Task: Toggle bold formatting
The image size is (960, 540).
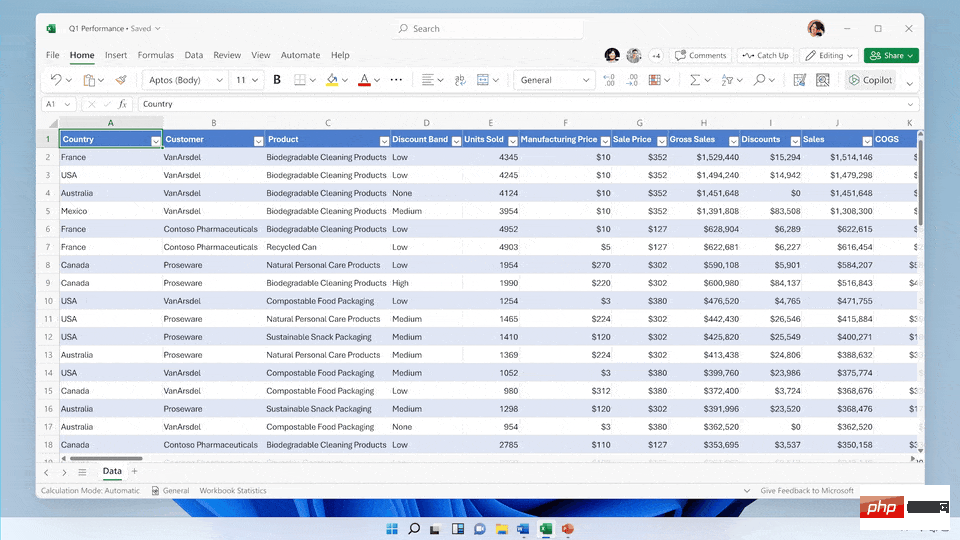Action: click(x=277, y=80)
